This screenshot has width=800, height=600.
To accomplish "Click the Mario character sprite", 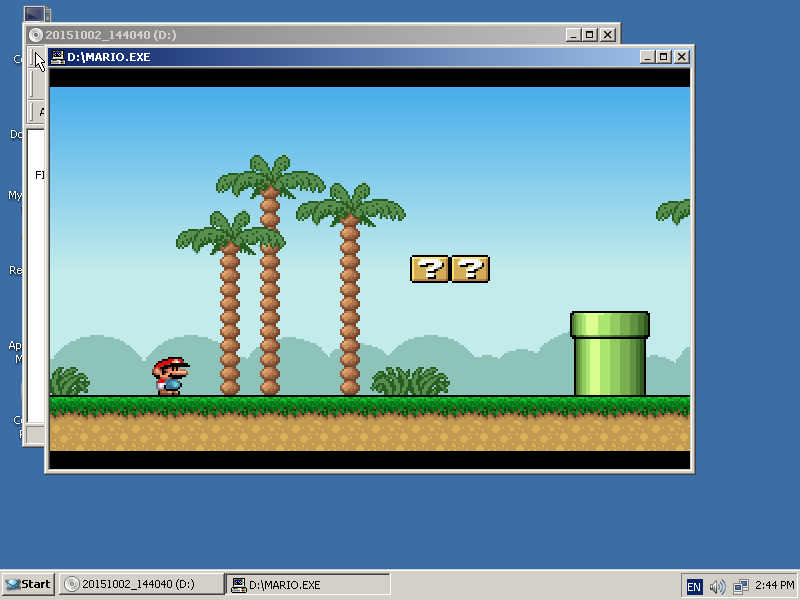I will (x=171, y=377).
